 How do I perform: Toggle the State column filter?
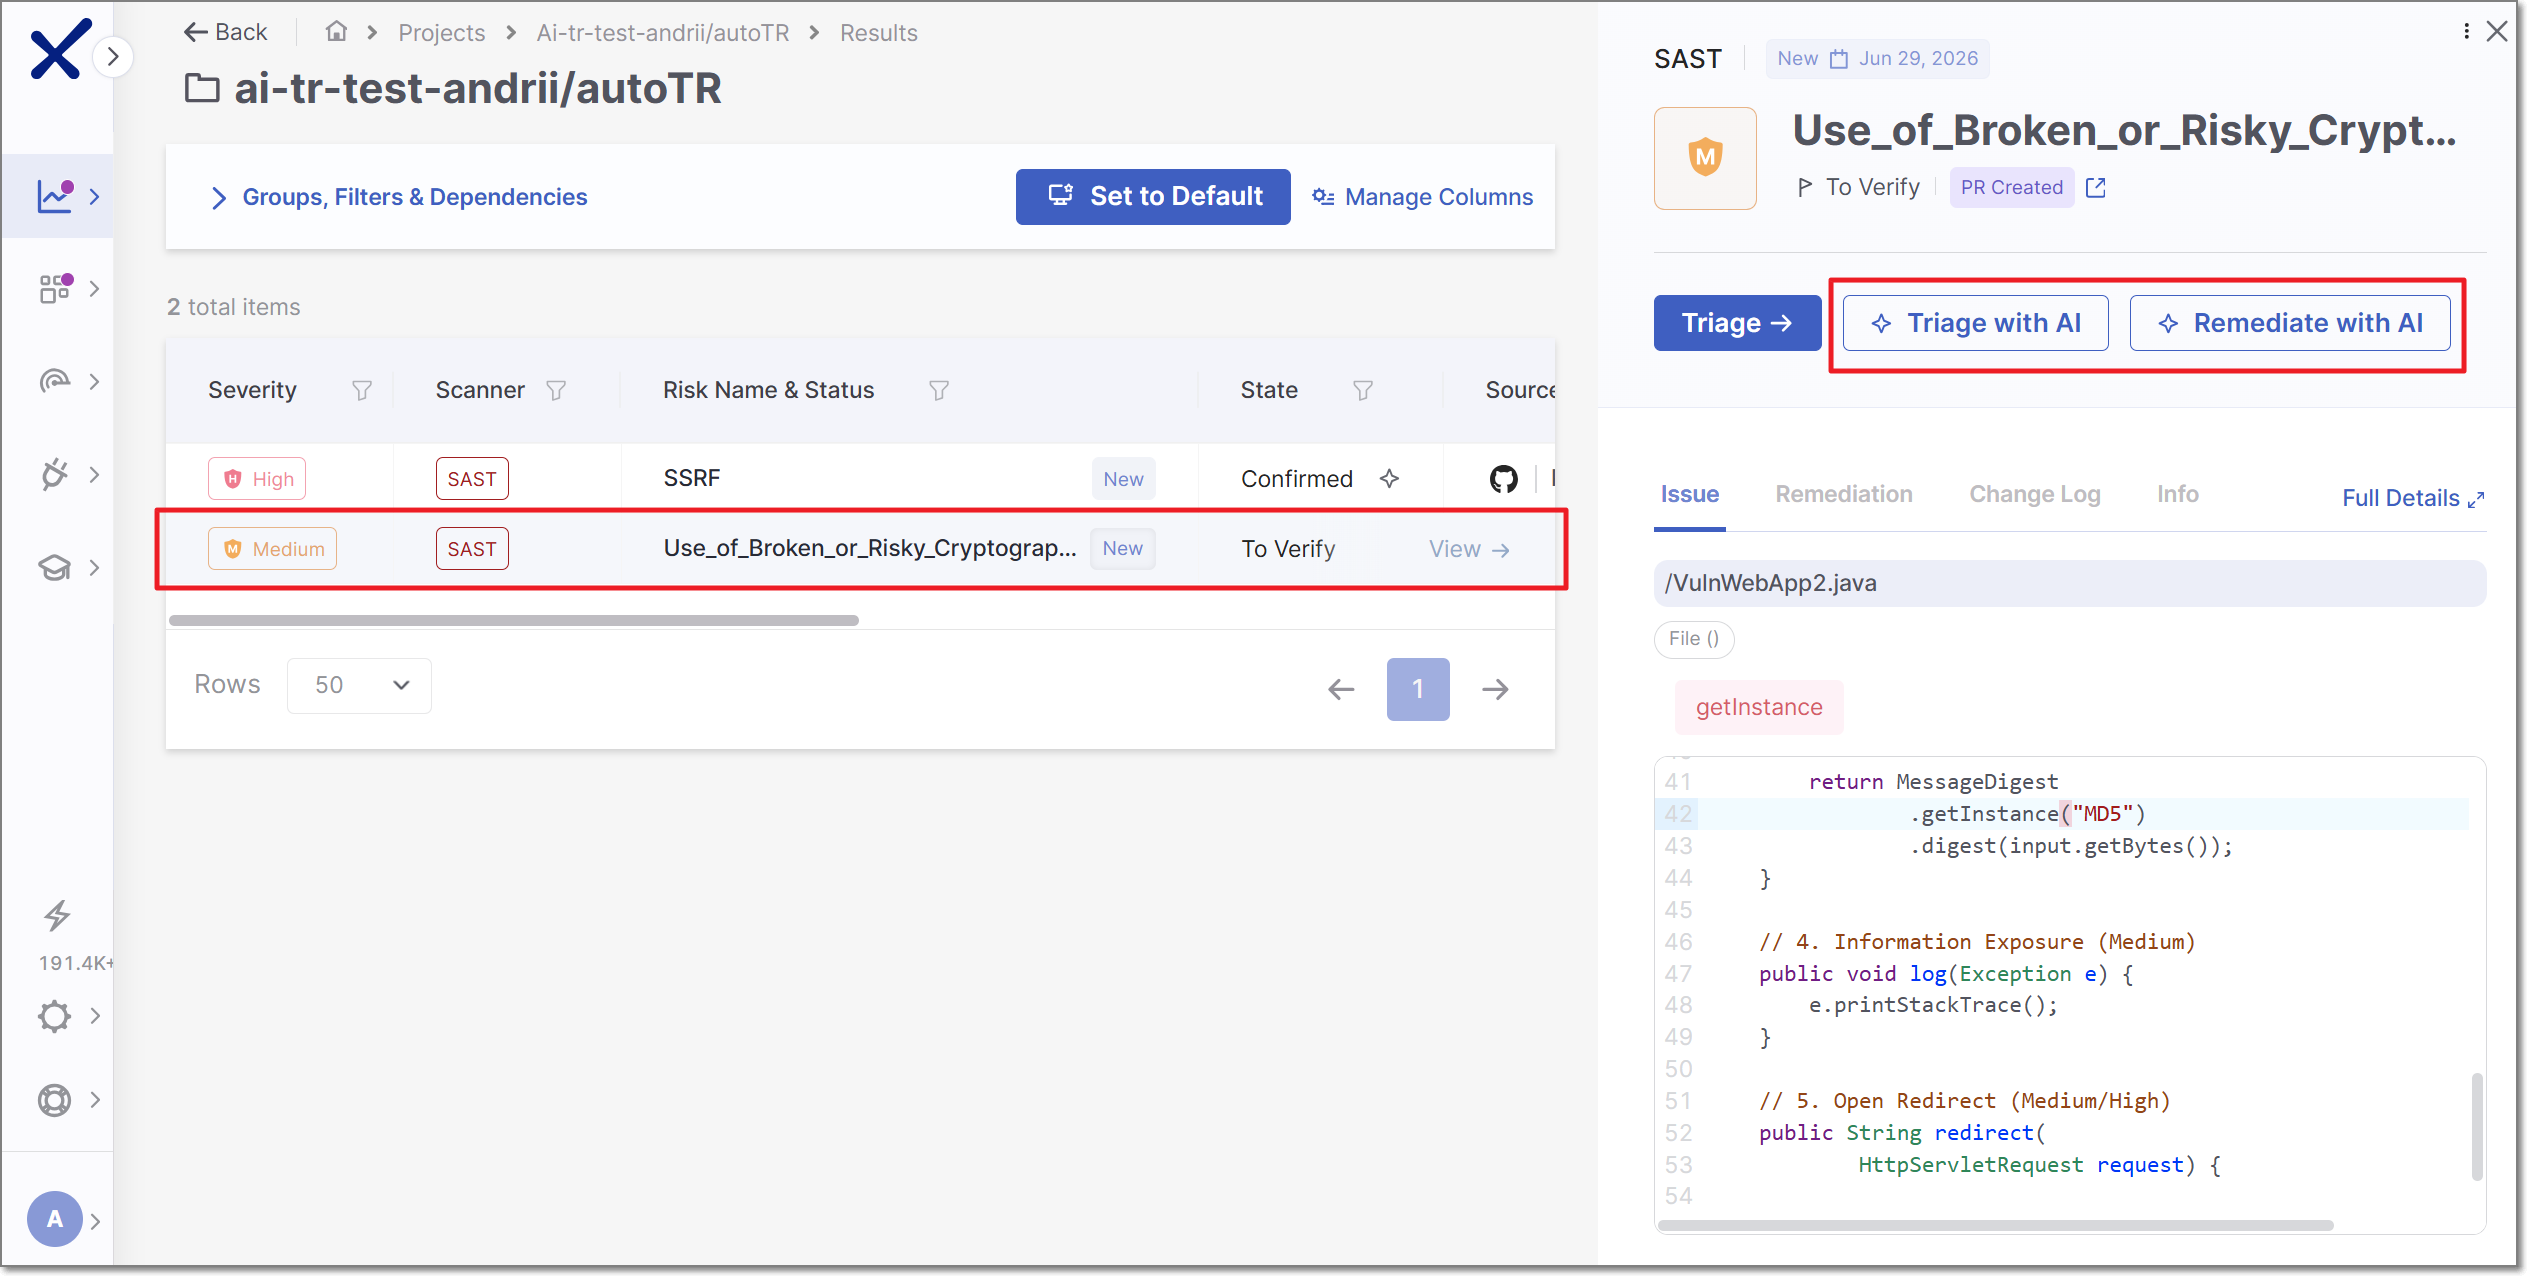(x=1362, y=390)
